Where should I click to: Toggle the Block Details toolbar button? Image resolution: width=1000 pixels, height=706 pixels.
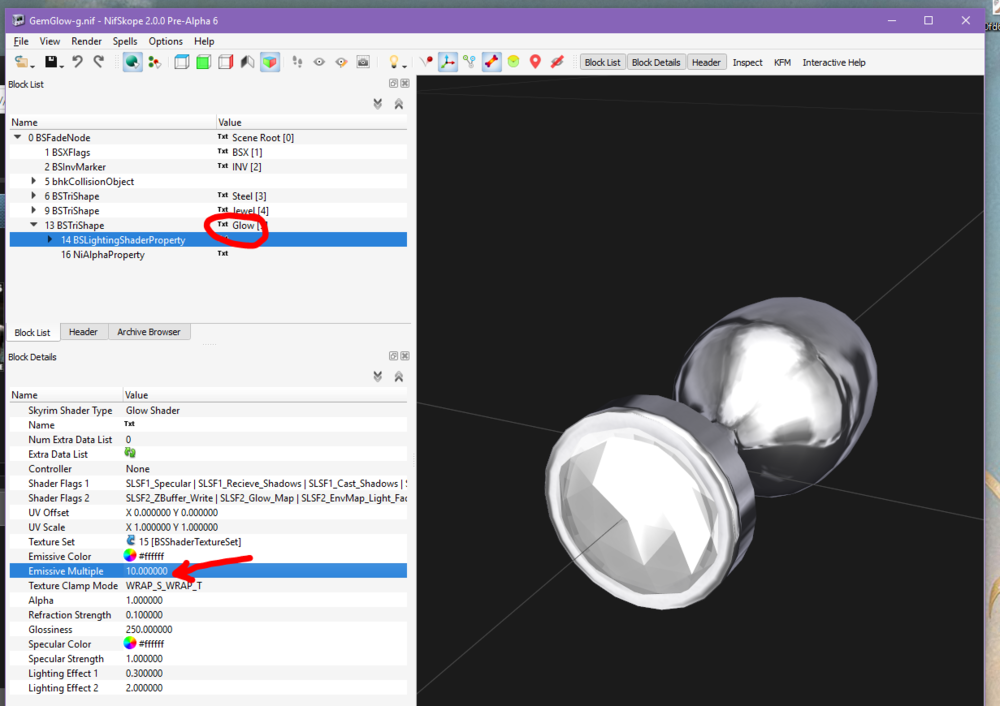click(656, 63)
